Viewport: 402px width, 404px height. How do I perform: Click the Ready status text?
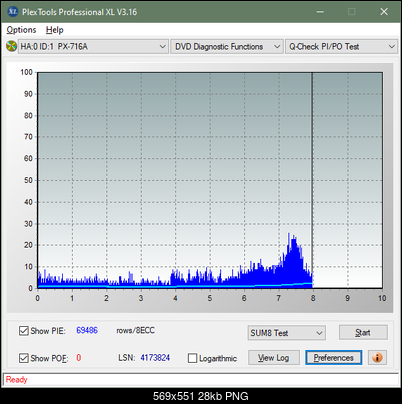pos(16,380)
